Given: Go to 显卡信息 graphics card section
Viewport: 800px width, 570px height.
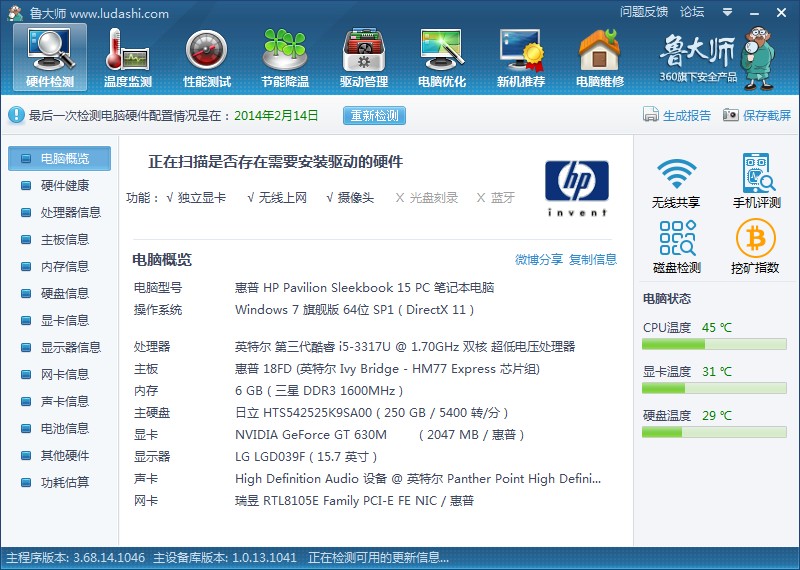Looking at the screenshot, I should pyautogui.click(x=64, y=321).
